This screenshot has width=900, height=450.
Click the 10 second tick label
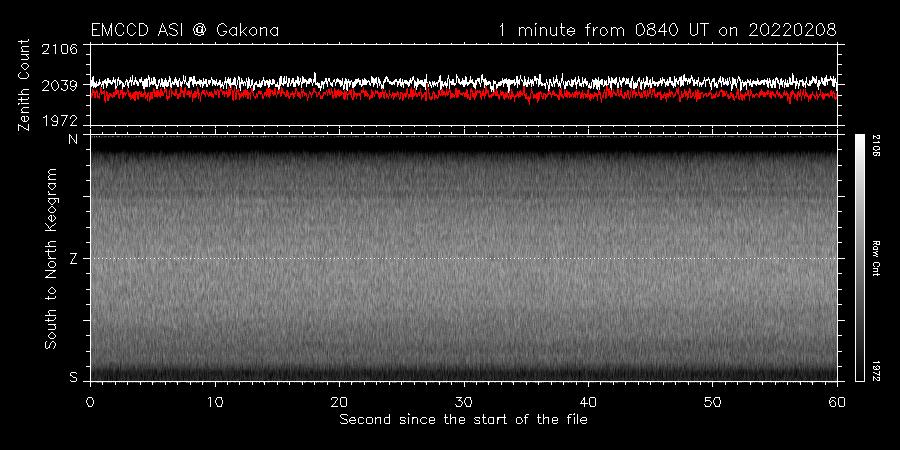pos(215,402)
